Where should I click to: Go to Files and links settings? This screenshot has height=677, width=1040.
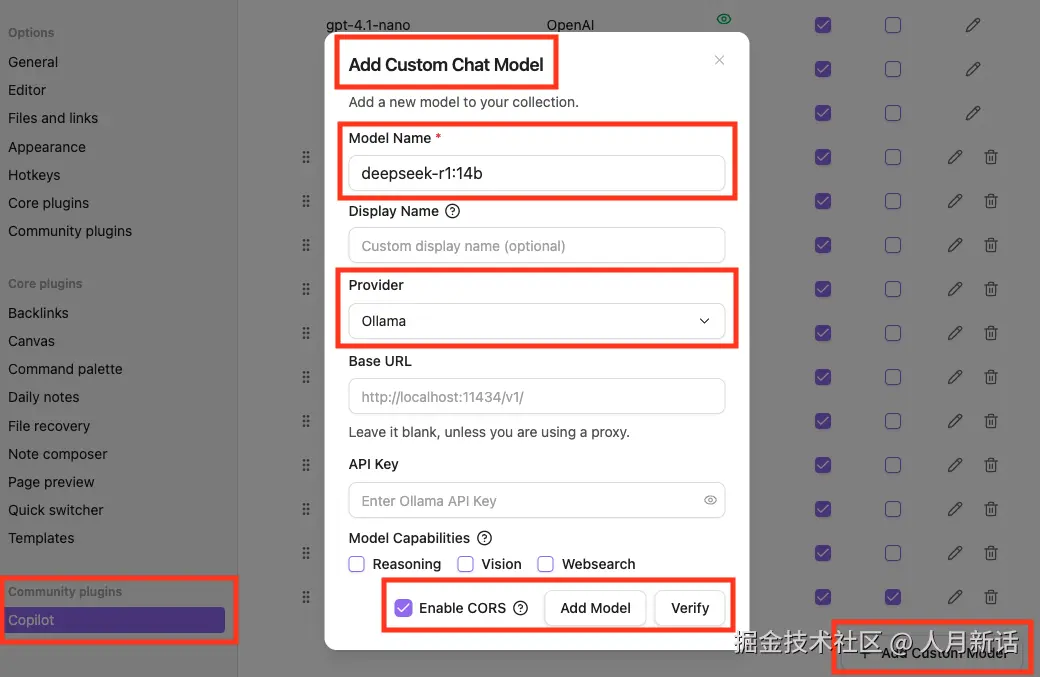[53, 118]
